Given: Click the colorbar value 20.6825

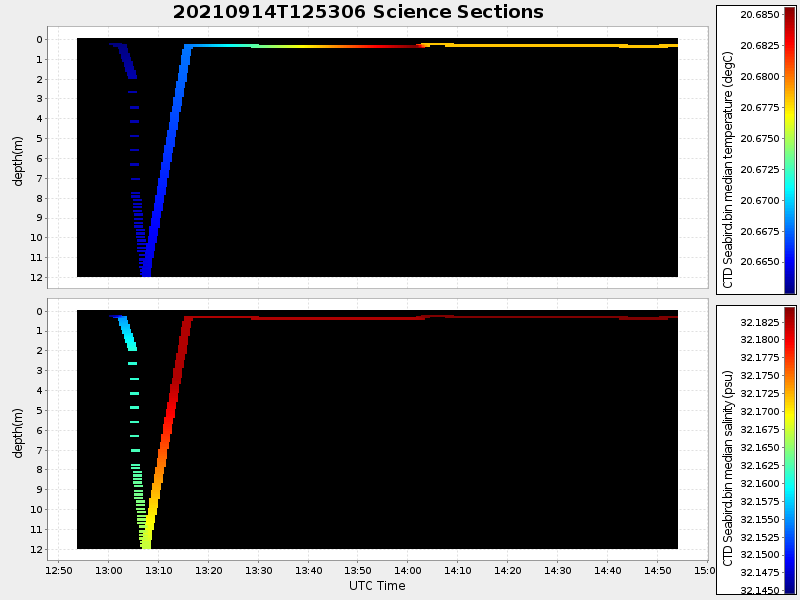Looking at the screenshot, I should coord(760,46).
